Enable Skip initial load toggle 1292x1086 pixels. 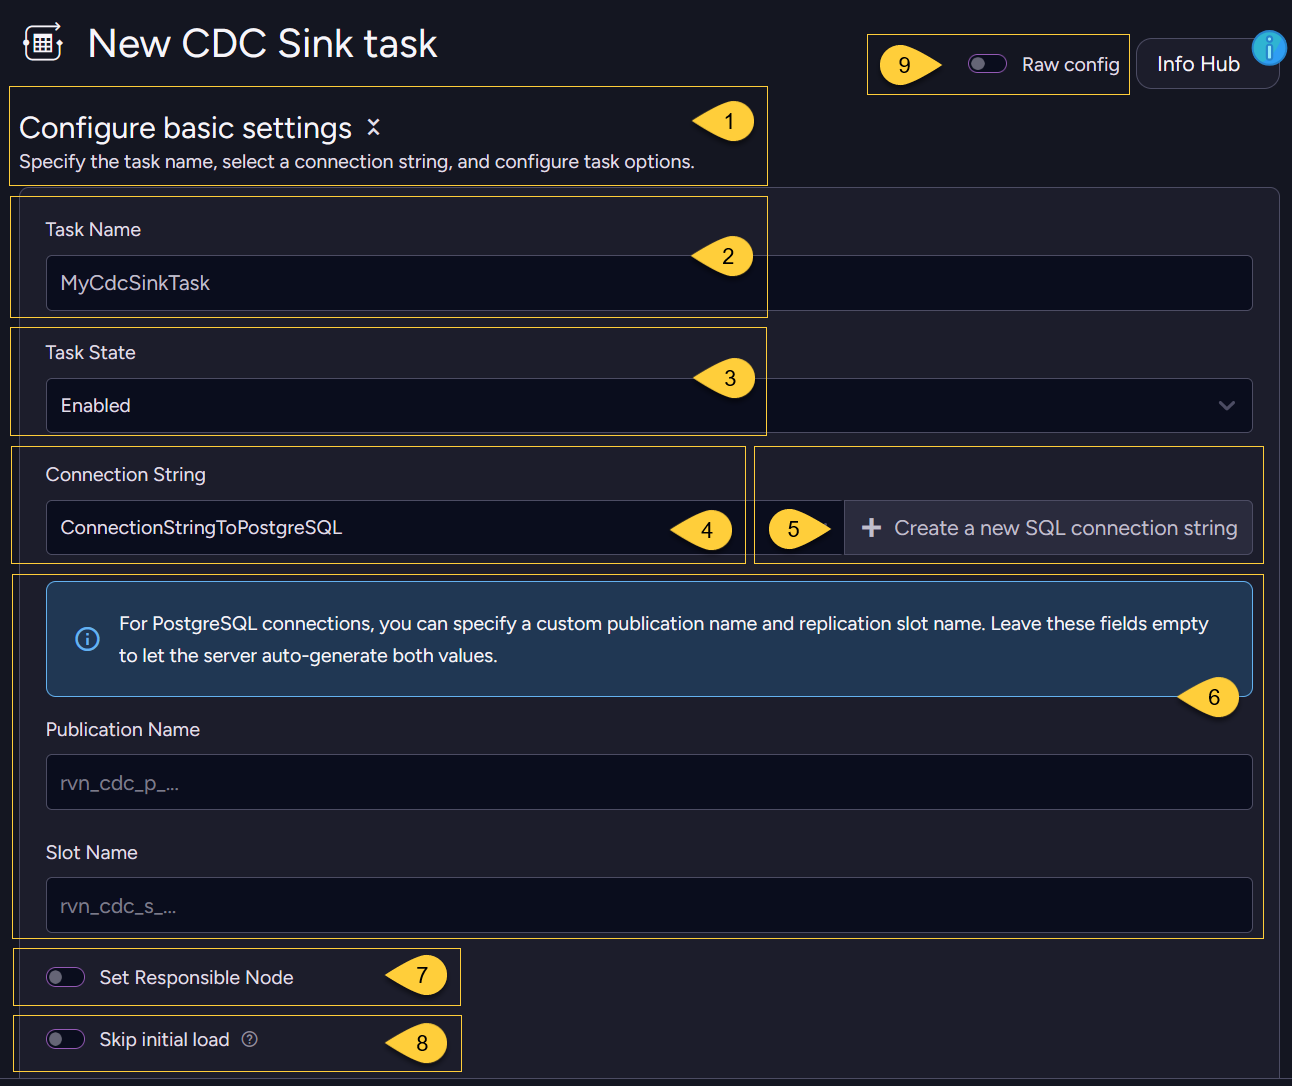pyautogui.click(x=65, y=1039)
